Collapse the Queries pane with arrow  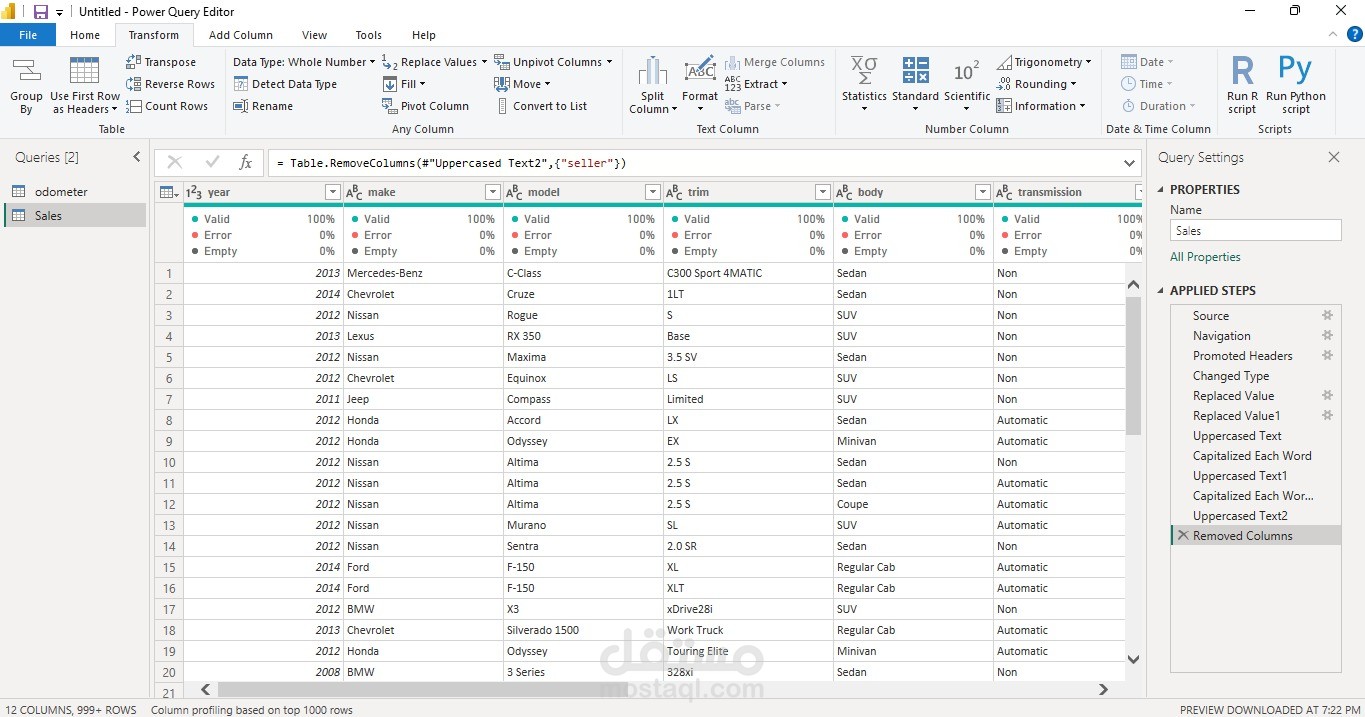point(137,157)
